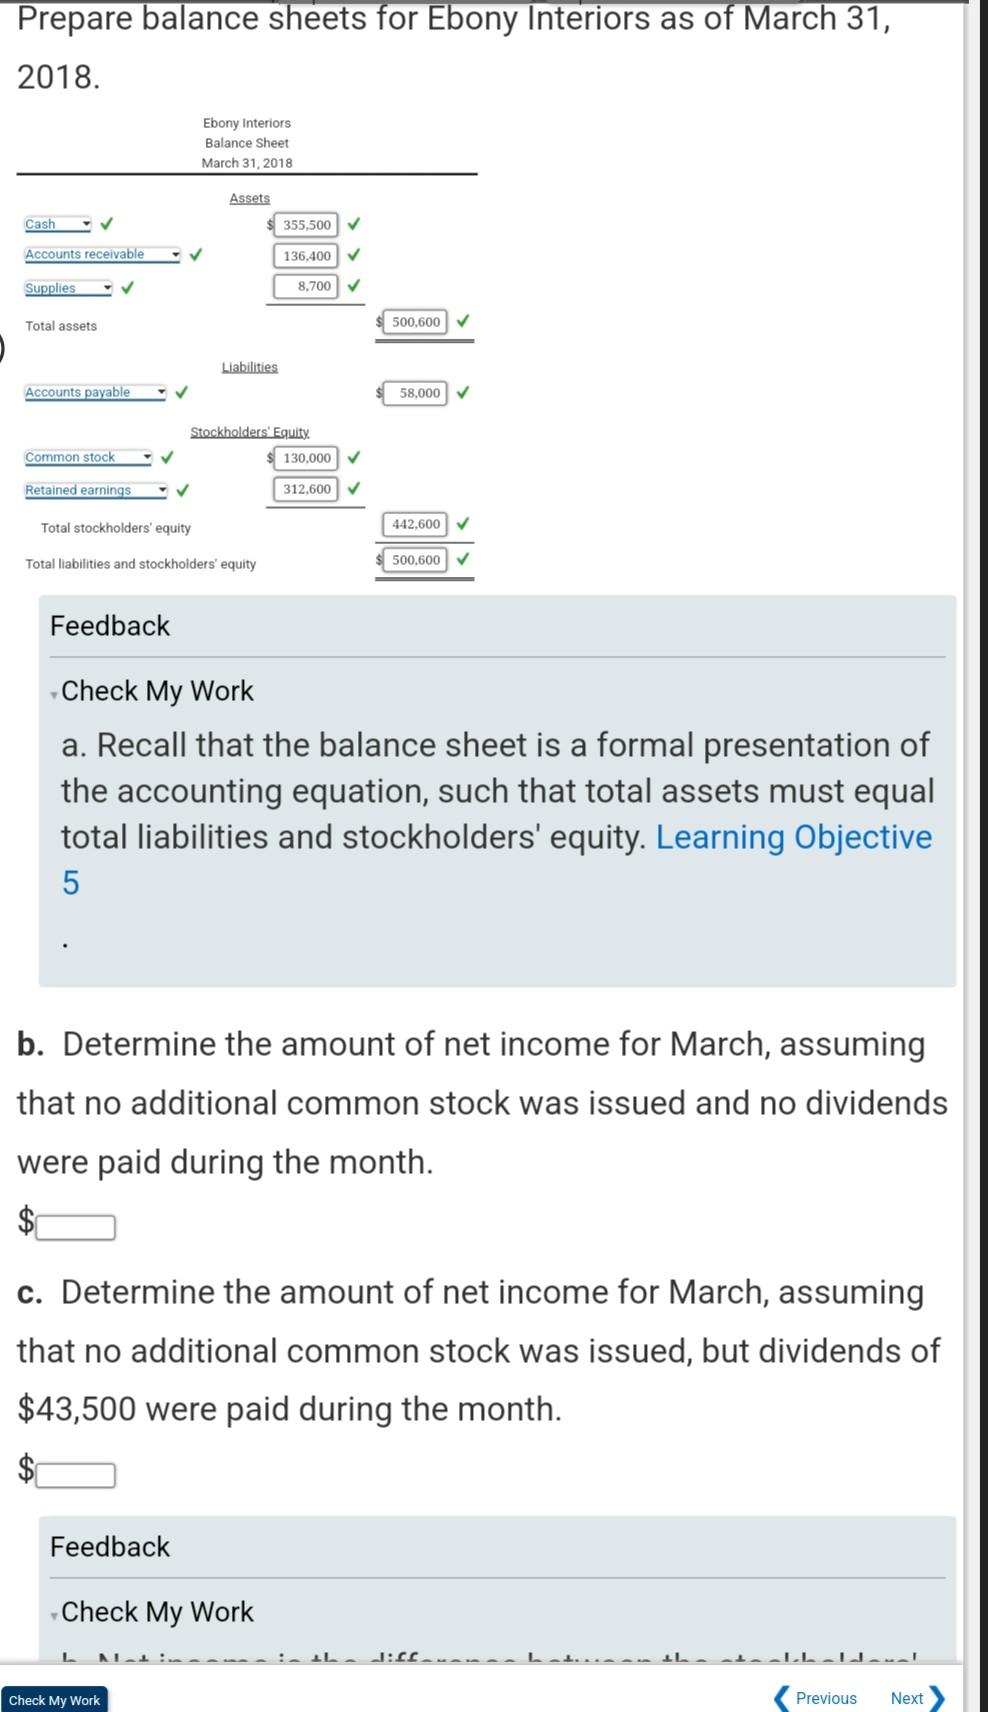Click the green checkmark beside Cash amount 355,500
The width and height of the screenshot is (988, 1712).
tap(355, 225)
